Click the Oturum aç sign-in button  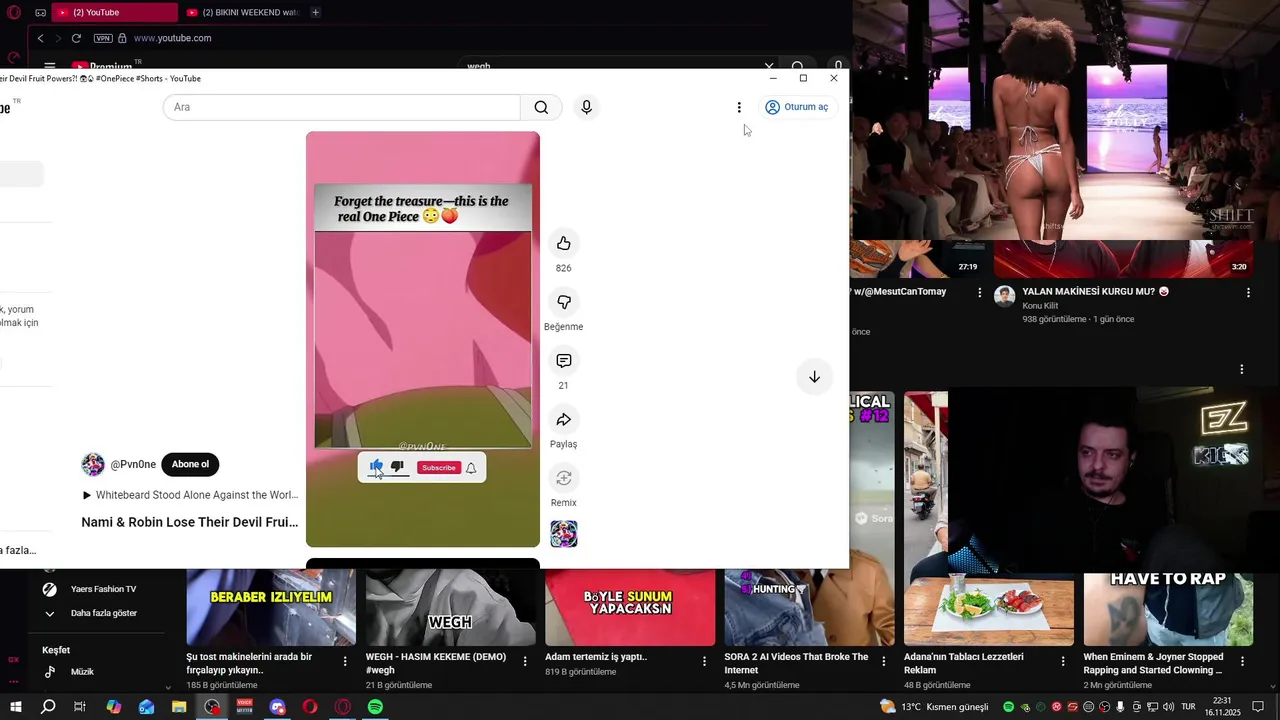pyautogui.click(x=797, y=107)
